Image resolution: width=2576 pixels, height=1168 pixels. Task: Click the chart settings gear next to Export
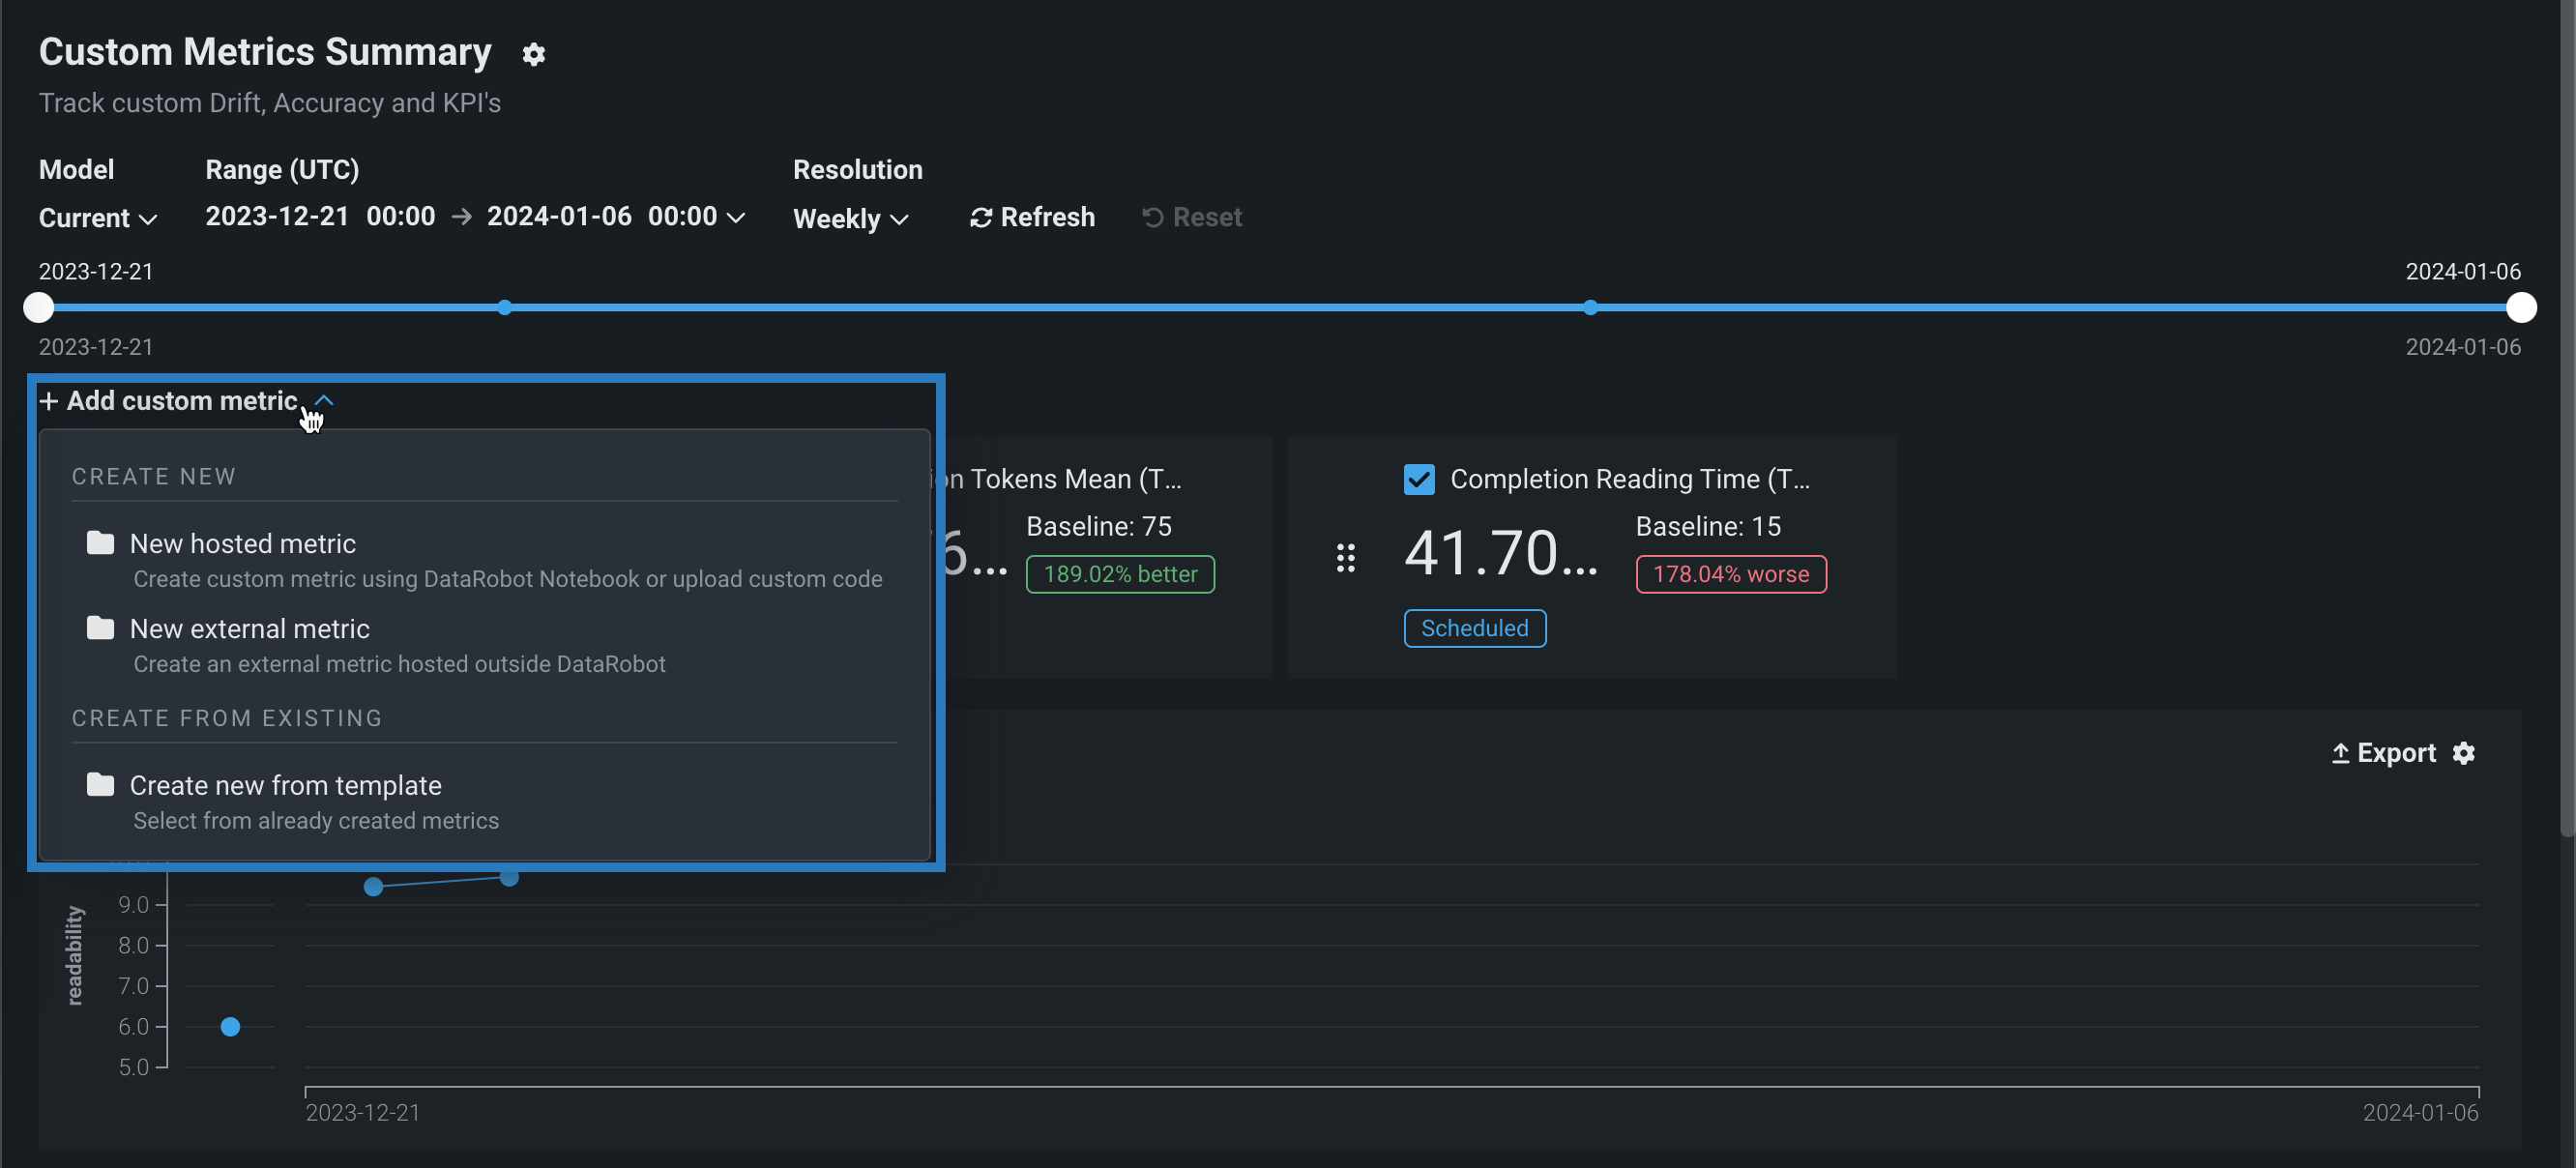click(2463, 753)
